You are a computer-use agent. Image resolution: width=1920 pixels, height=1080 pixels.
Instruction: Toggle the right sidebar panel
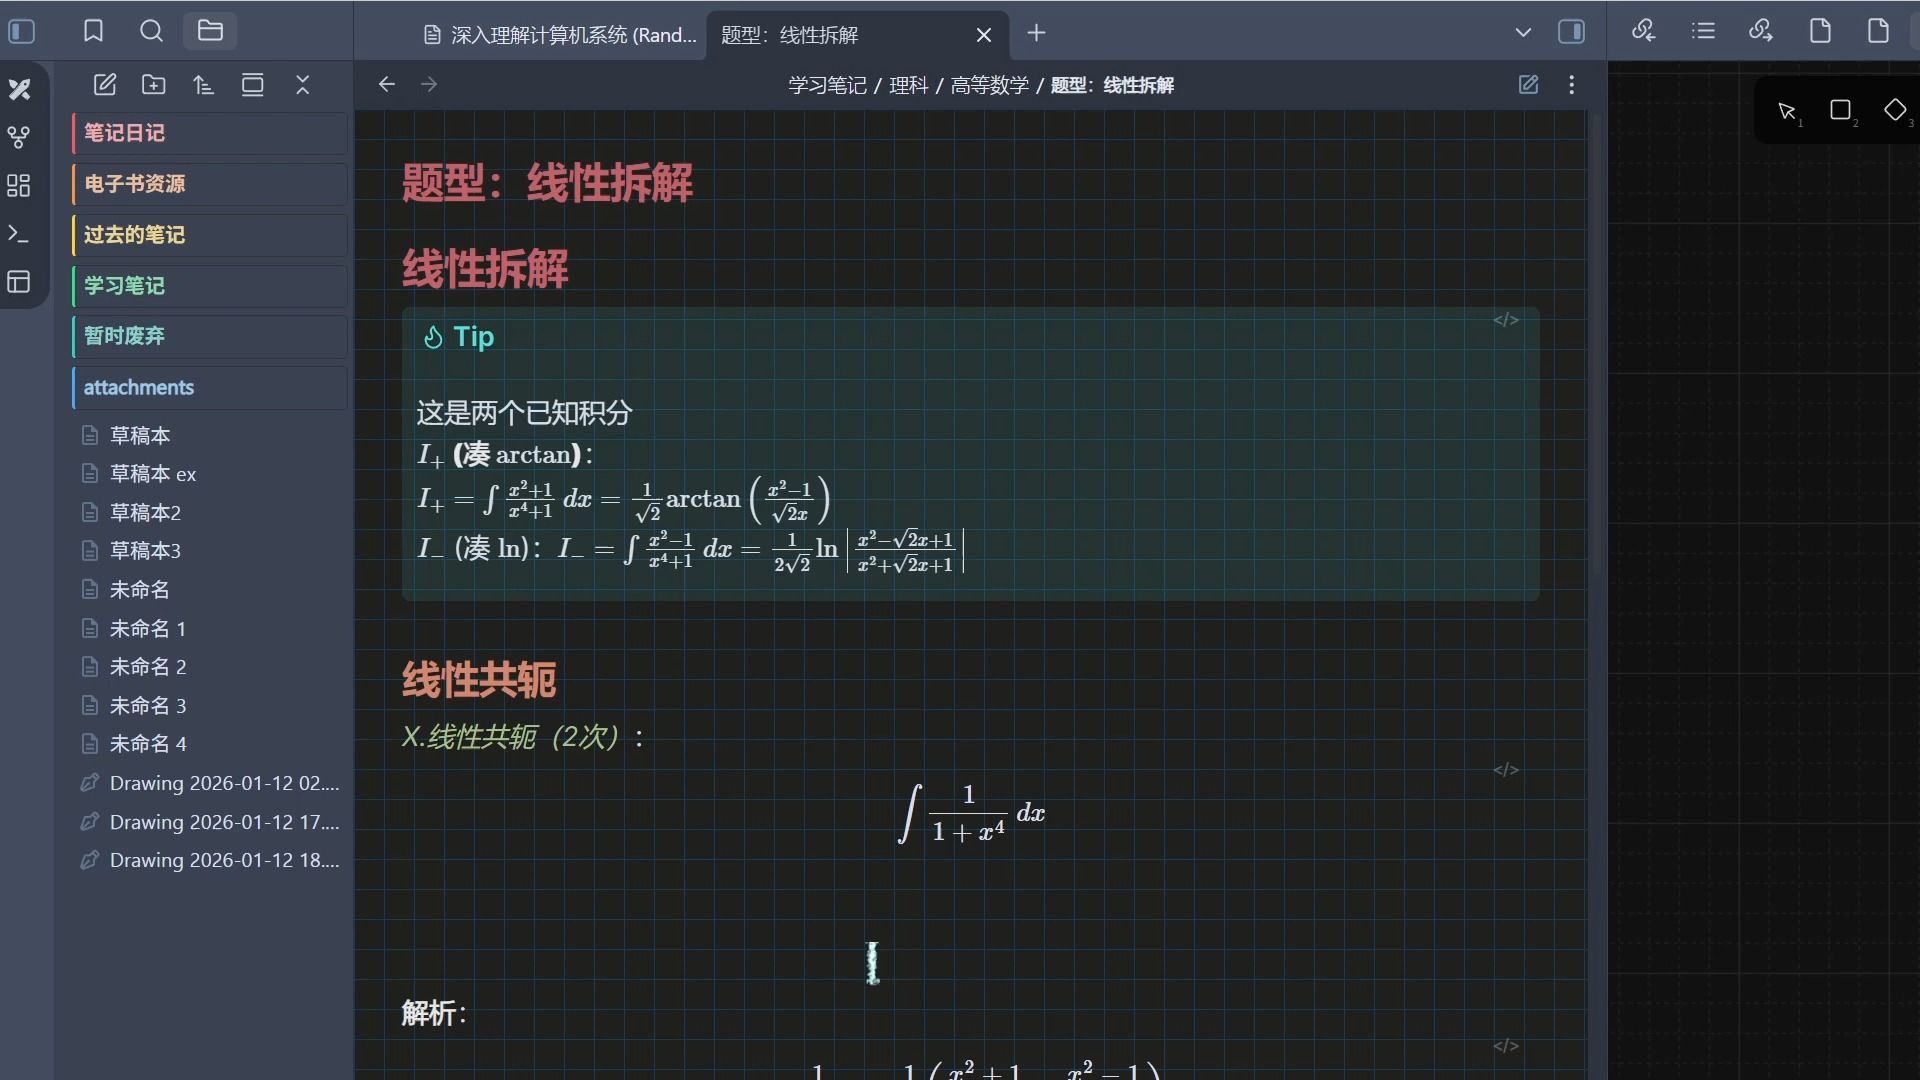pos(1571,32)
